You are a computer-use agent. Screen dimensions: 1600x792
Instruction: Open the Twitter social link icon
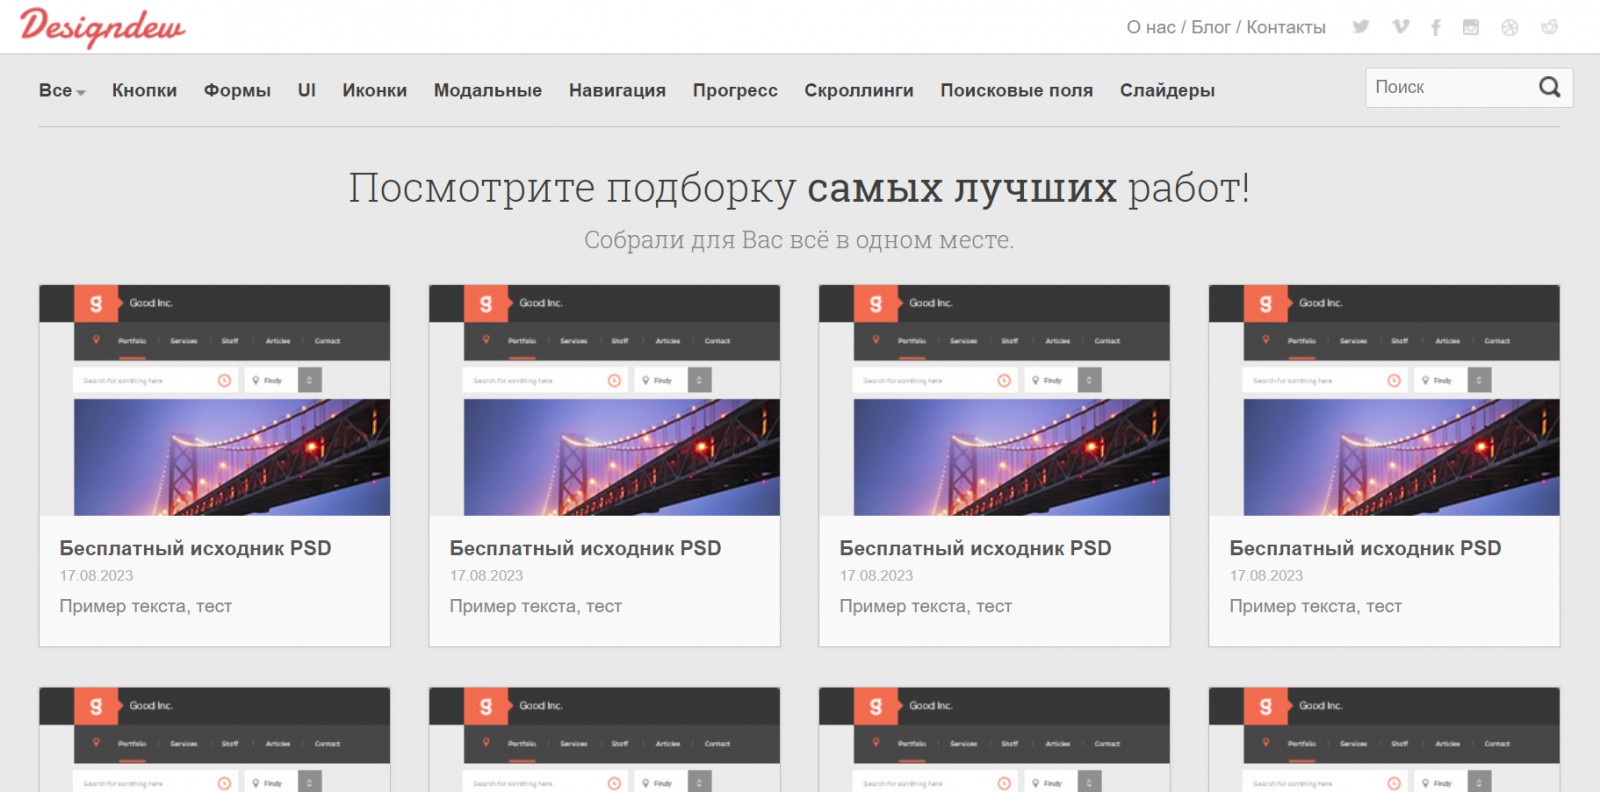(1361, 27)
